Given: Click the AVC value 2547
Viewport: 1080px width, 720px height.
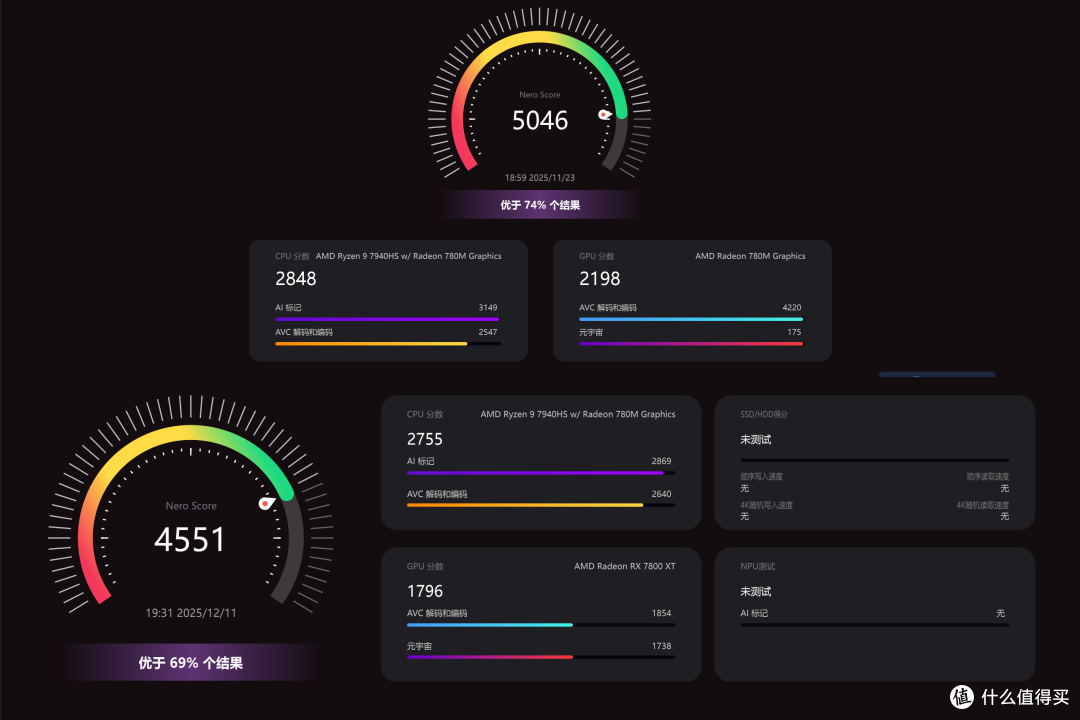Looking at the screenshot, I should click(488, 332).
